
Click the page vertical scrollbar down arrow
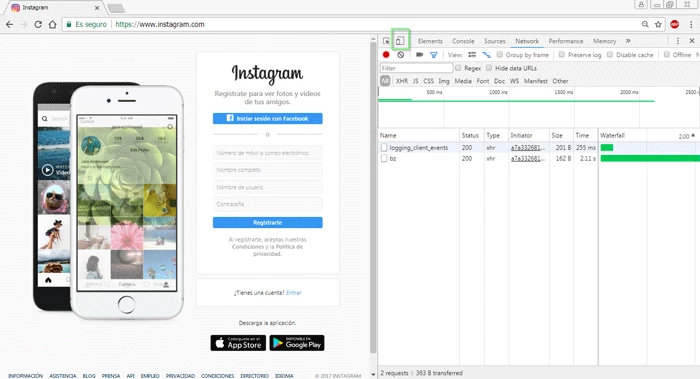[374, 375]
